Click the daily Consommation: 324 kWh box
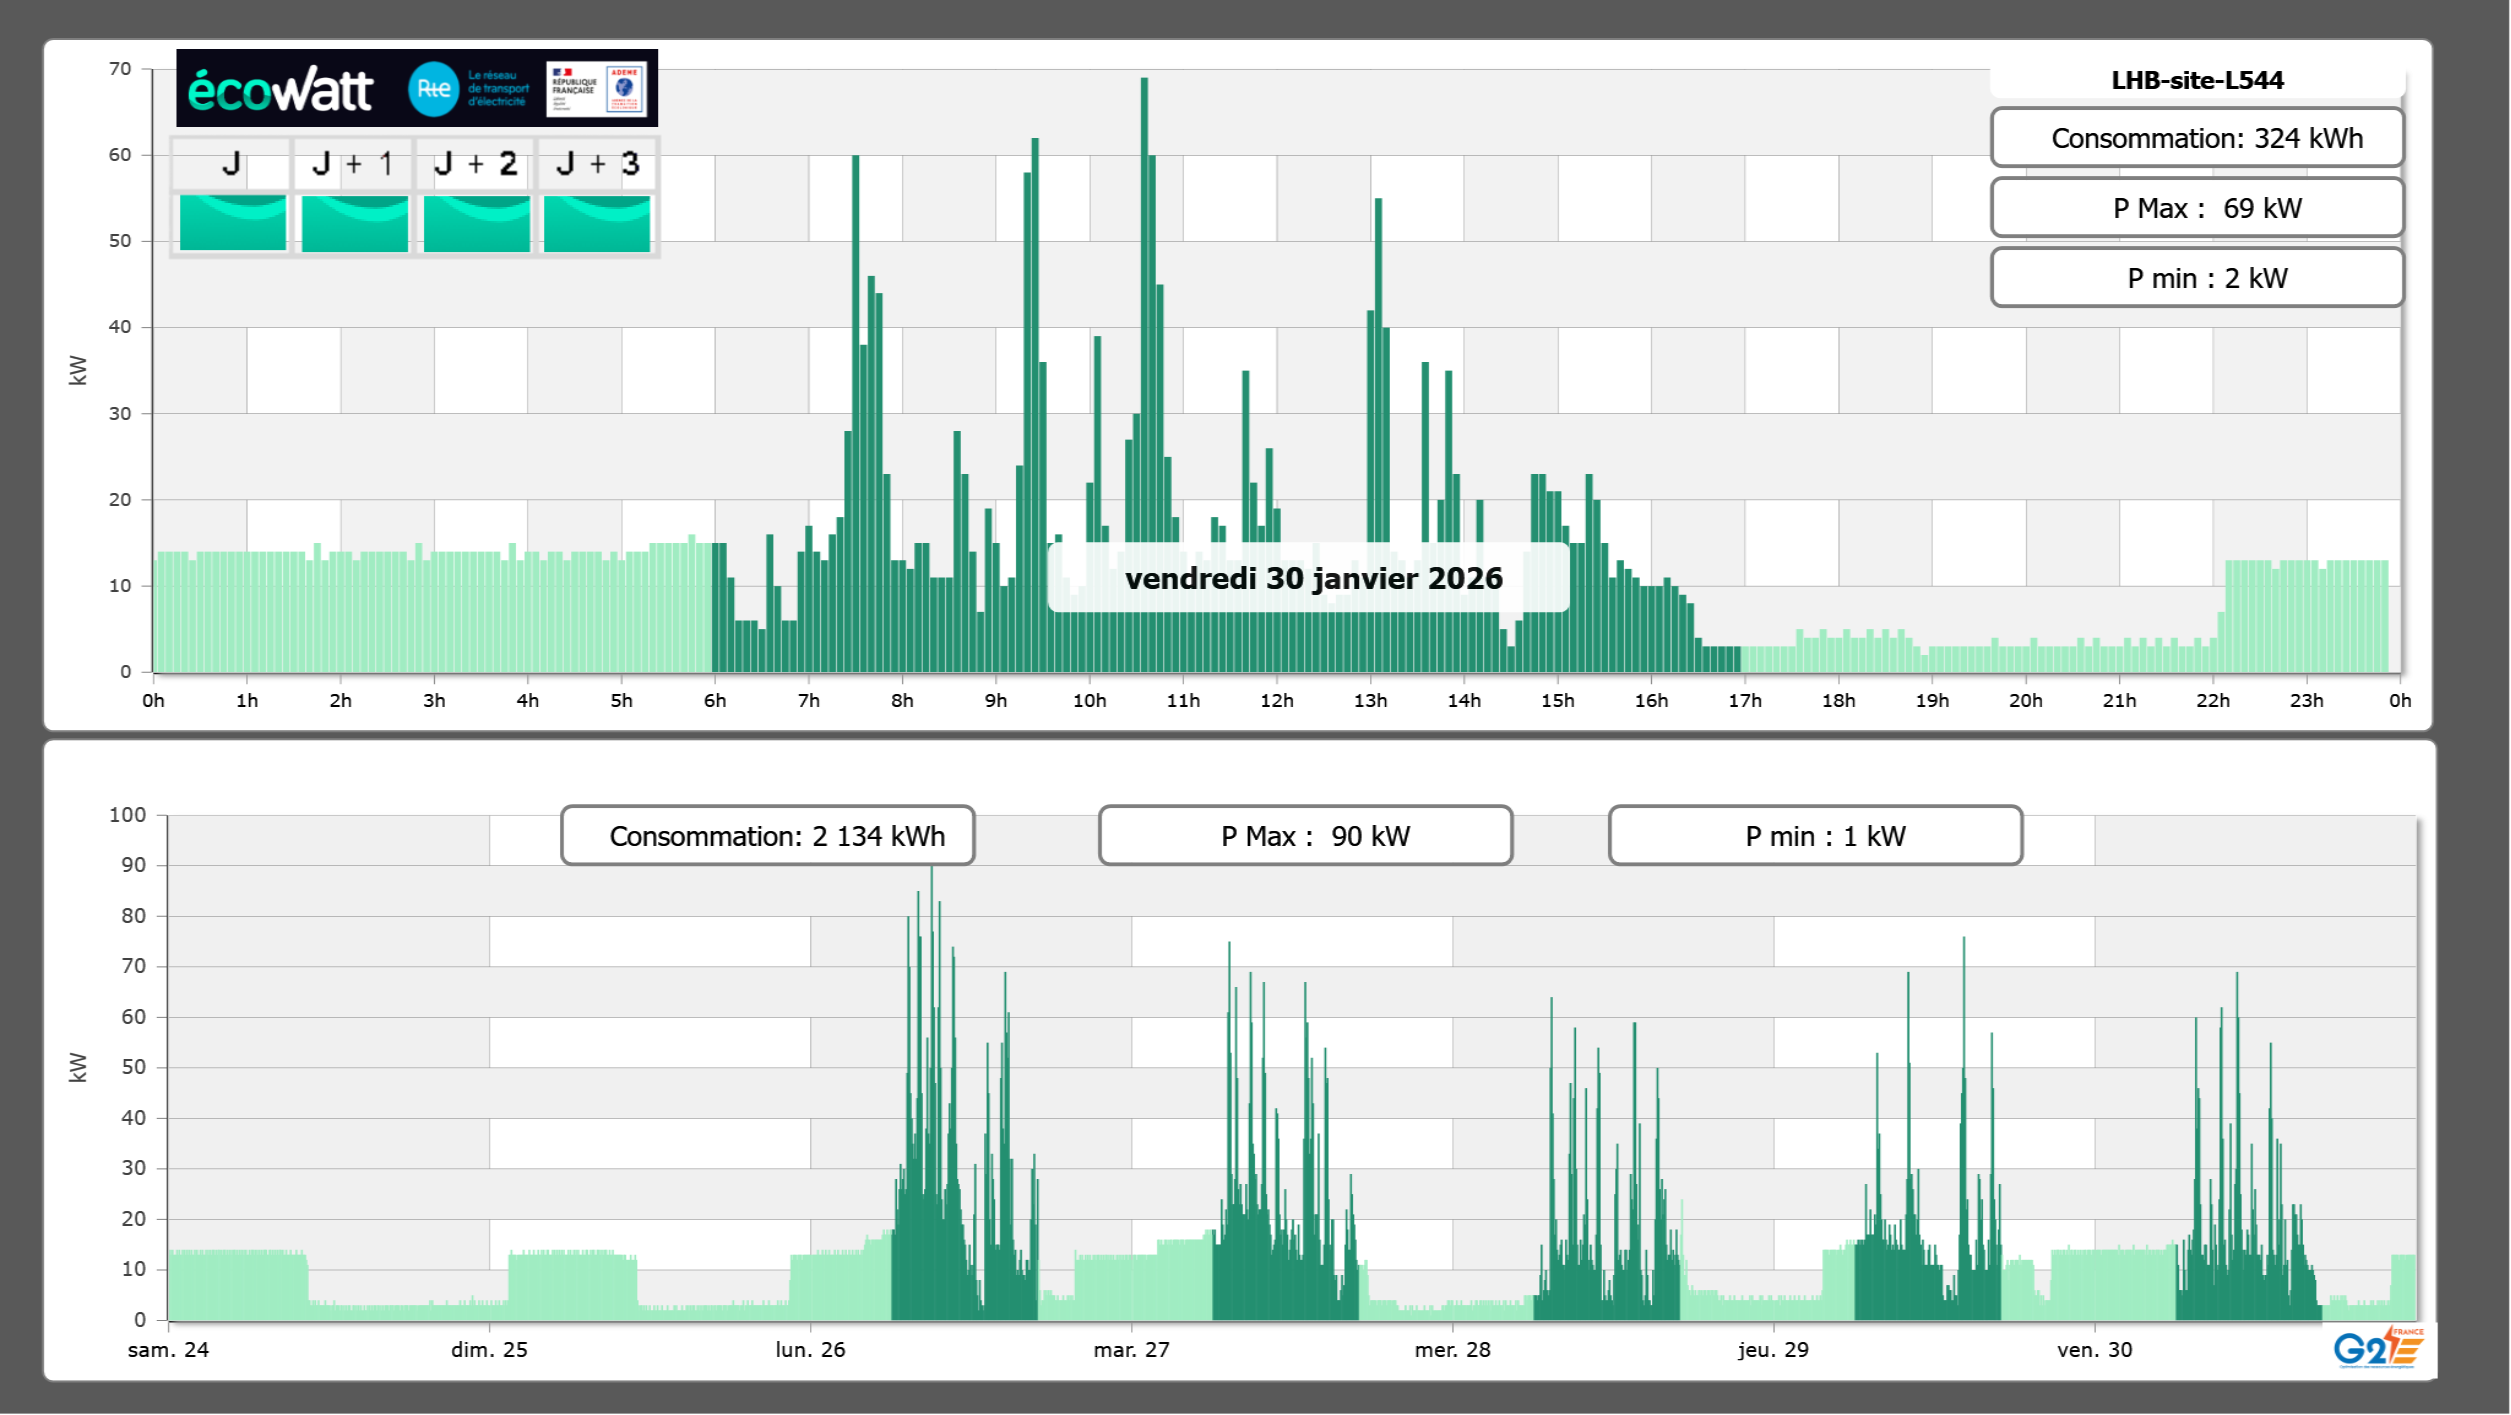 coord(2197,138)
